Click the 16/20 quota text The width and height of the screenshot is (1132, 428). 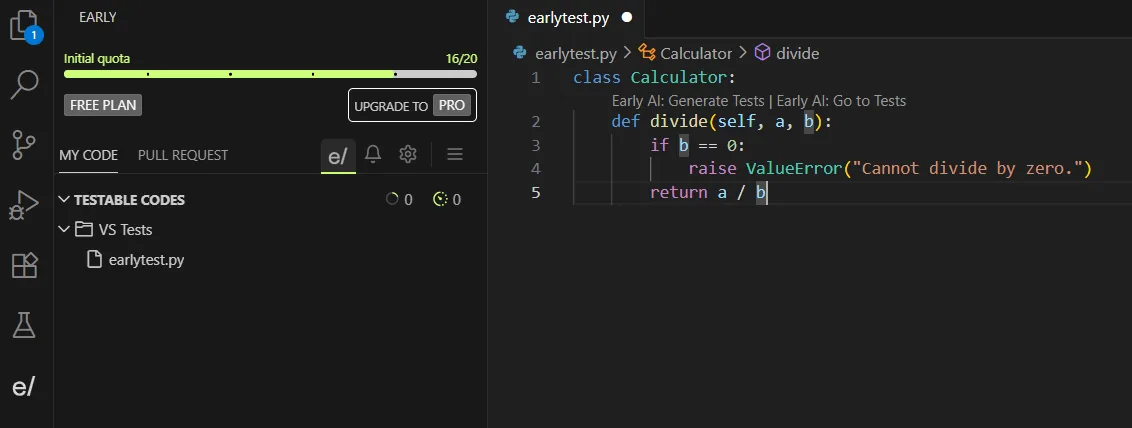461,59
